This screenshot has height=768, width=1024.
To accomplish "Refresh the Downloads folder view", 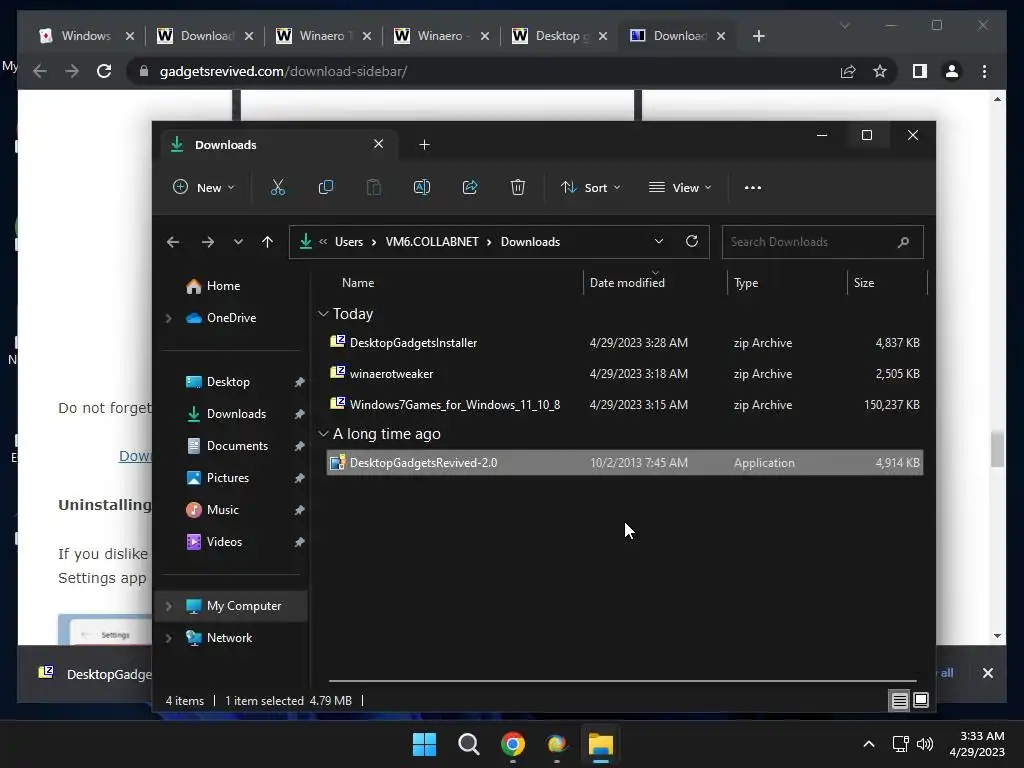I will pos(692,242).
